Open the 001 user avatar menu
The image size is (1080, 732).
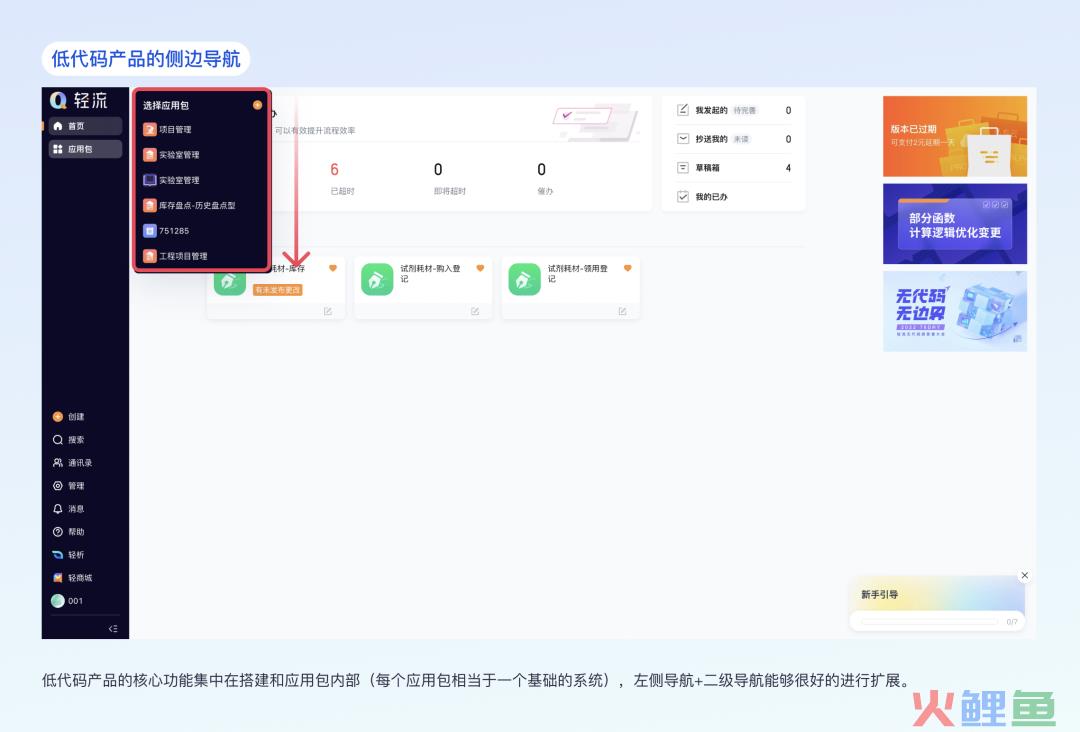pos(68,600)
